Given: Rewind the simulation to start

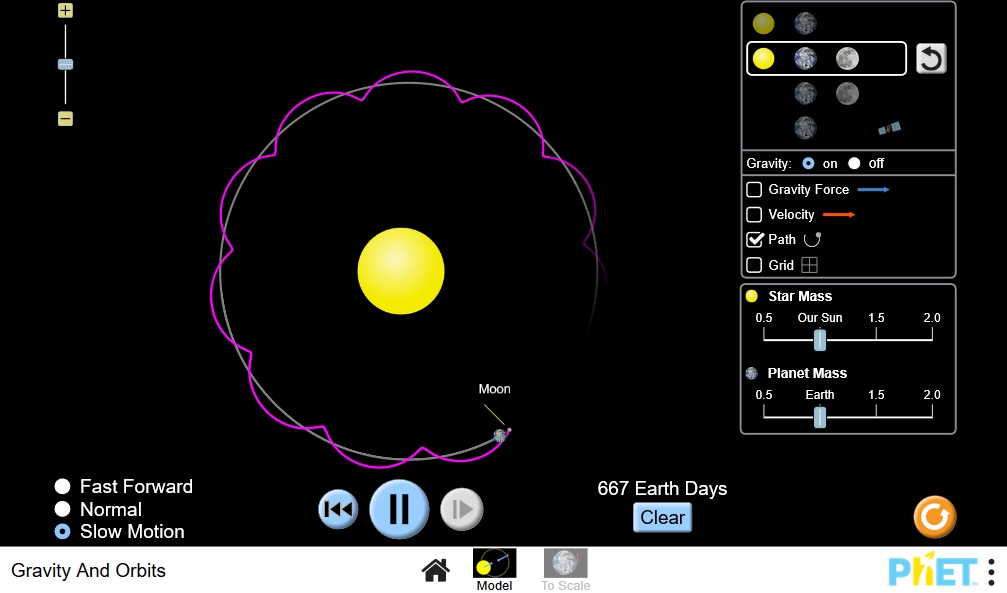Looking at the screenshot, I should (x=338, y=509).
